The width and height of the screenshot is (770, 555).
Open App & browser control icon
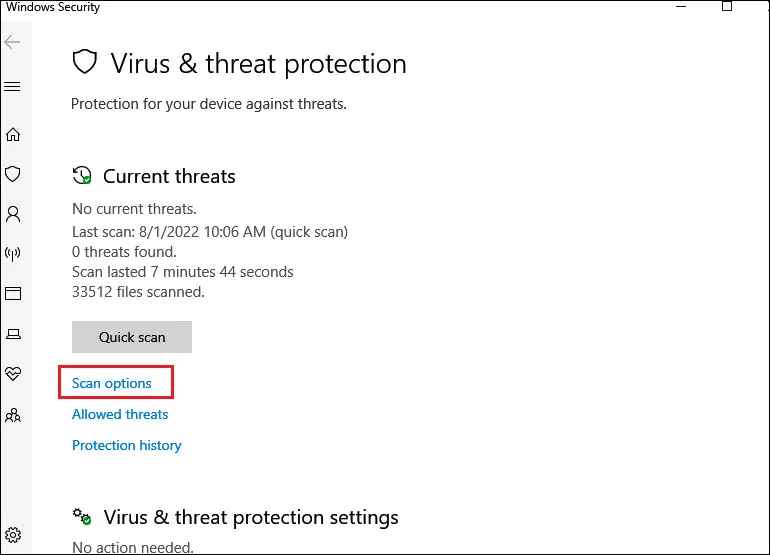click(13, 294)
